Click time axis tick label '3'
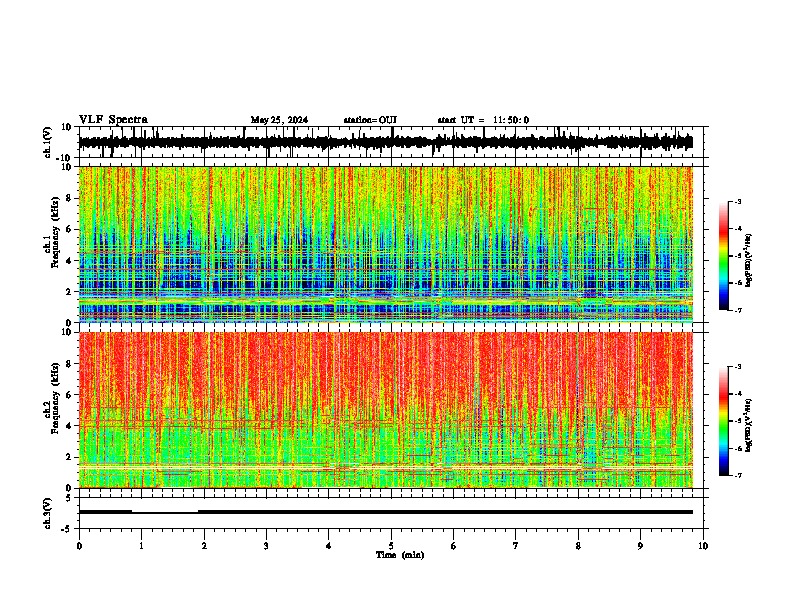 (x=266, y=546)
